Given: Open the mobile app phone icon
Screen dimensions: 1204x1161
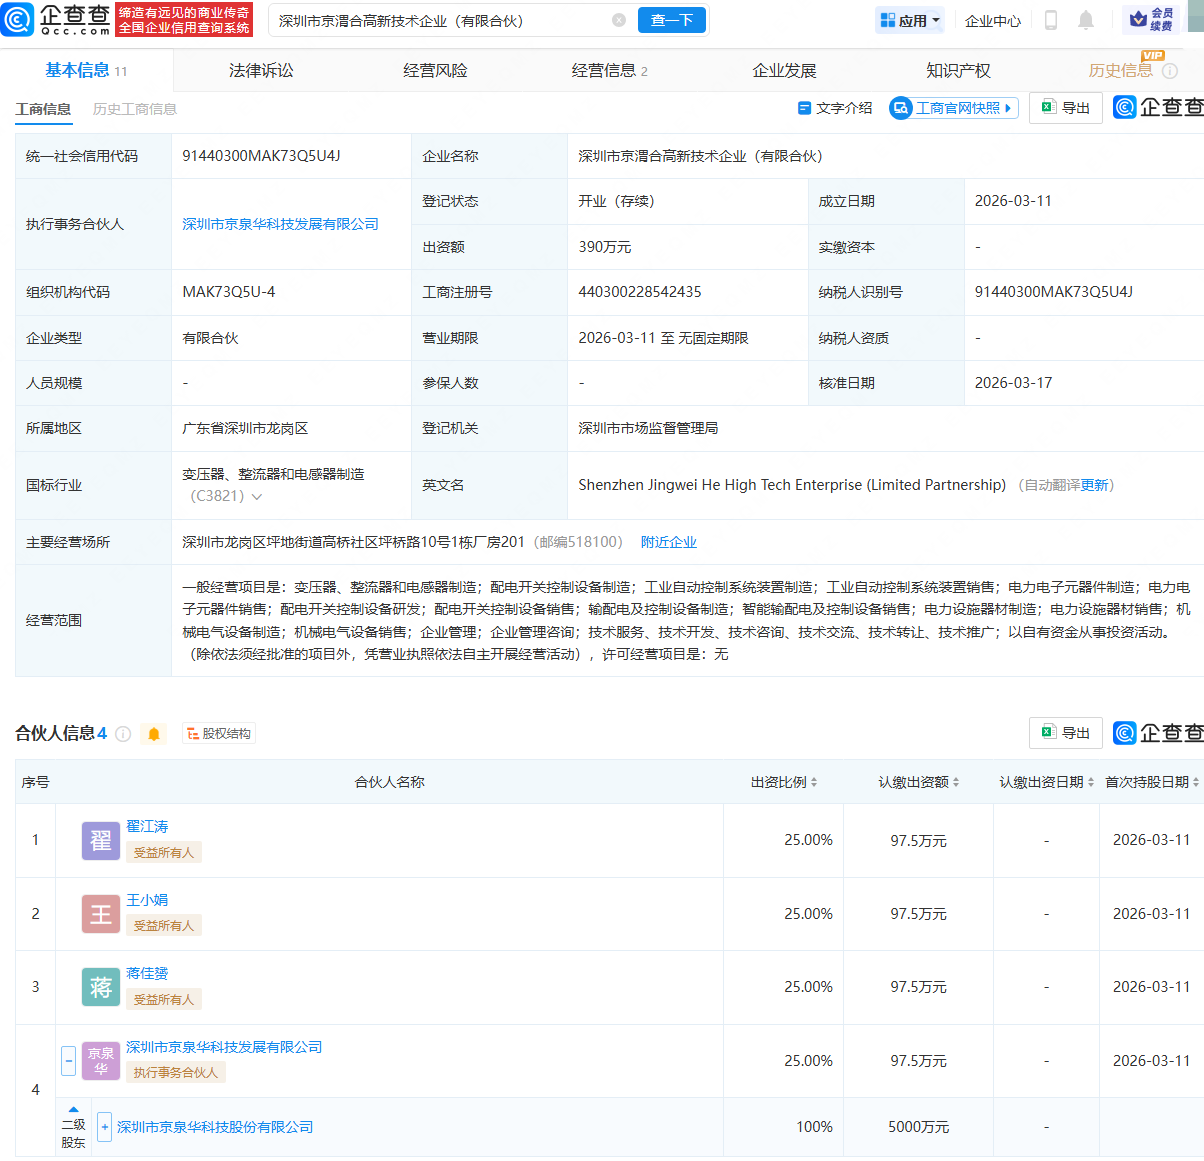Looking at the screenshot, I should coord(1050,20).
